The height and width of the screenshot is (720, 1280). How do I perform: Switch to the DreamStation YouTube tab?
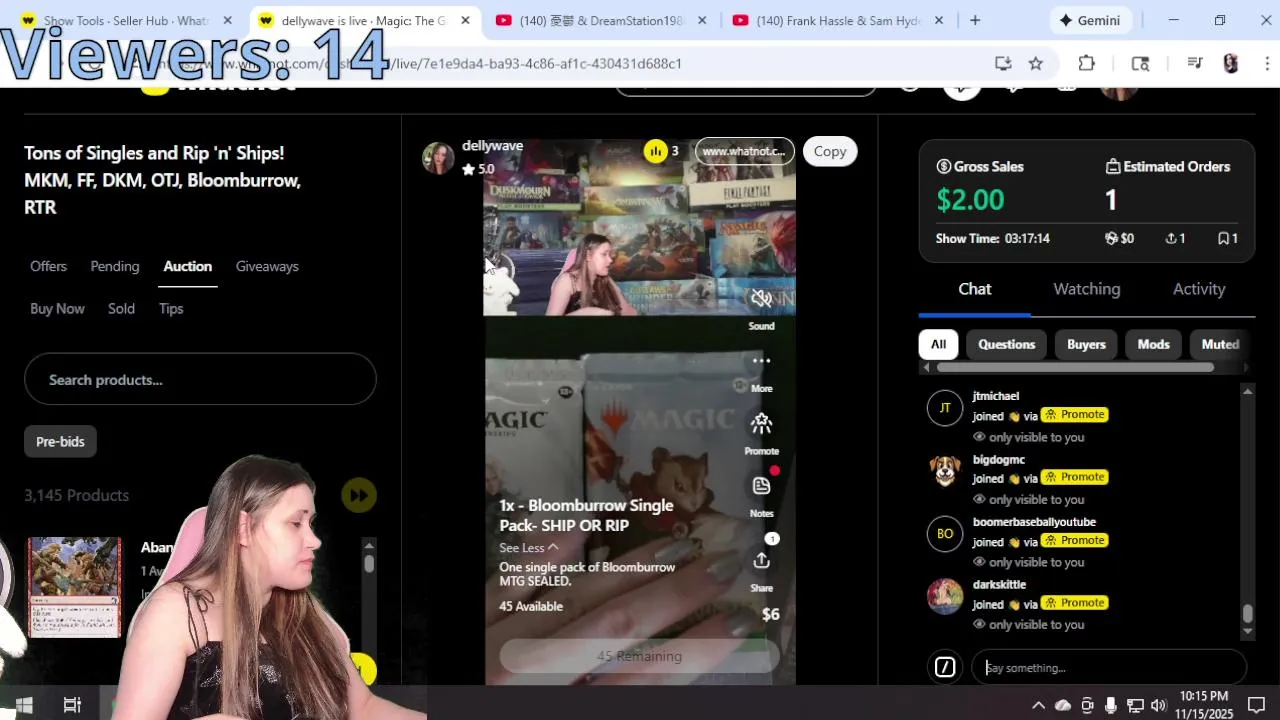[x=601, y=20]
